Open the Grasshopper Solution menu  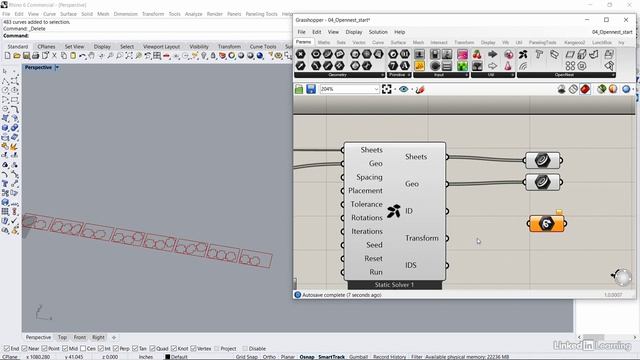coord(378,32)
